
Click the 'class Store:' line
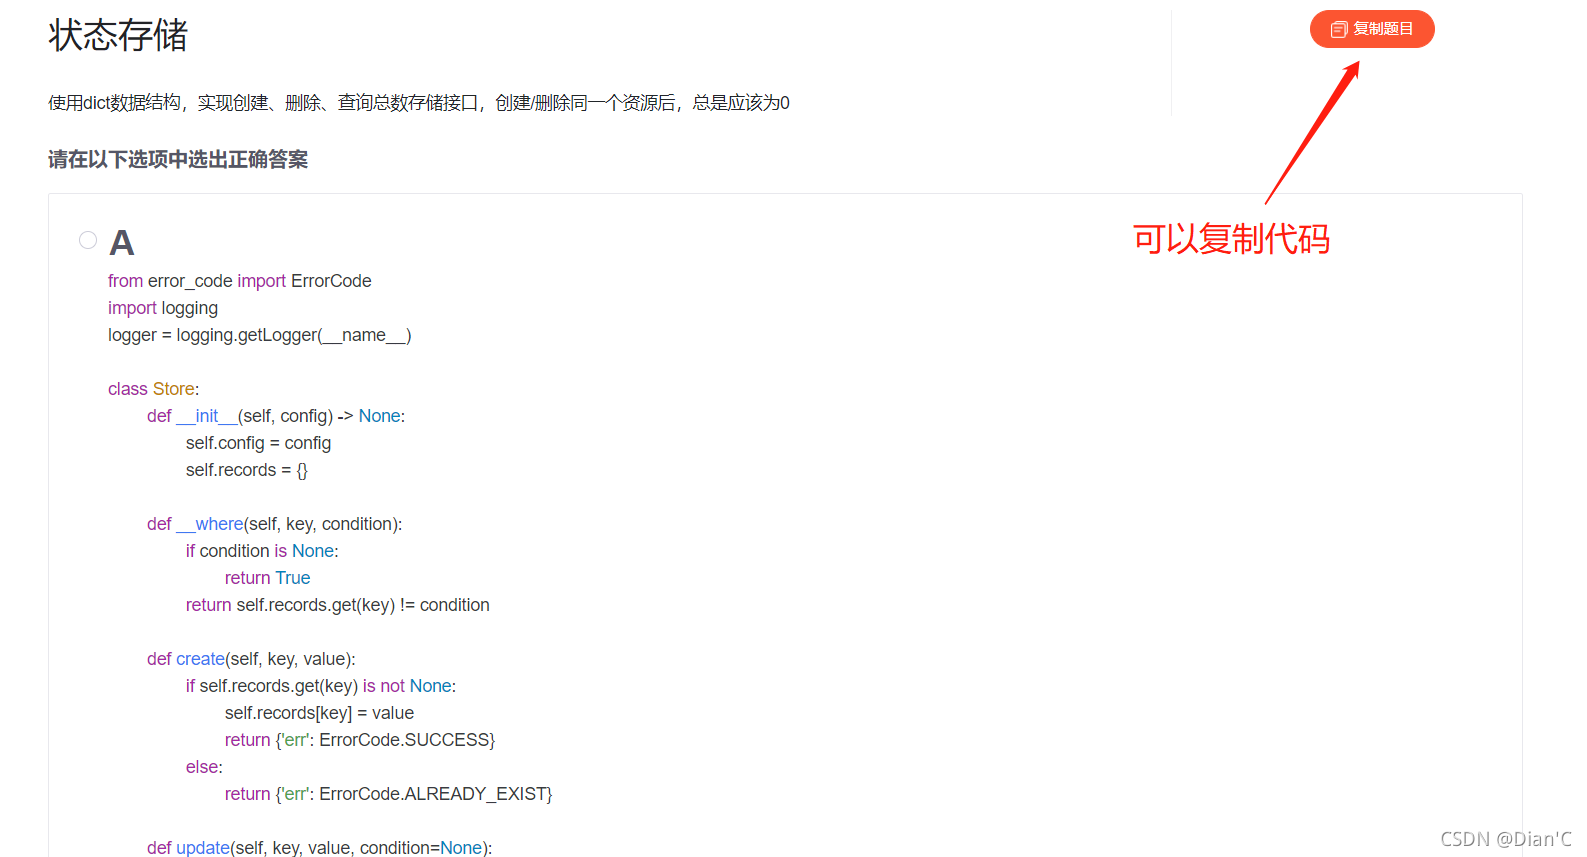point(154,389)
